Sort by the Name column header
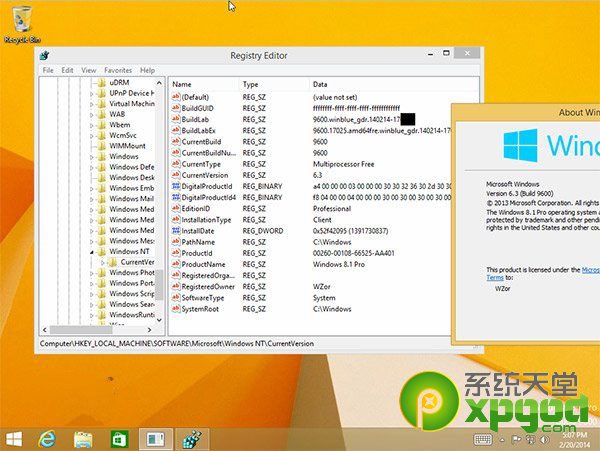Screen dimensions: 600x451 [204, 84]
